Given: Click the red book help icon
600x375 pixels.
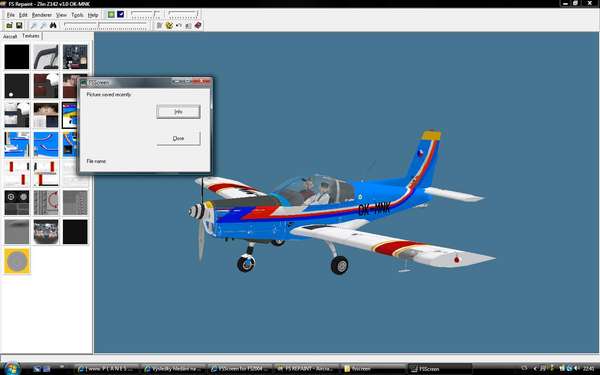Looking at the screenshot, I should (x=198, y=25).
